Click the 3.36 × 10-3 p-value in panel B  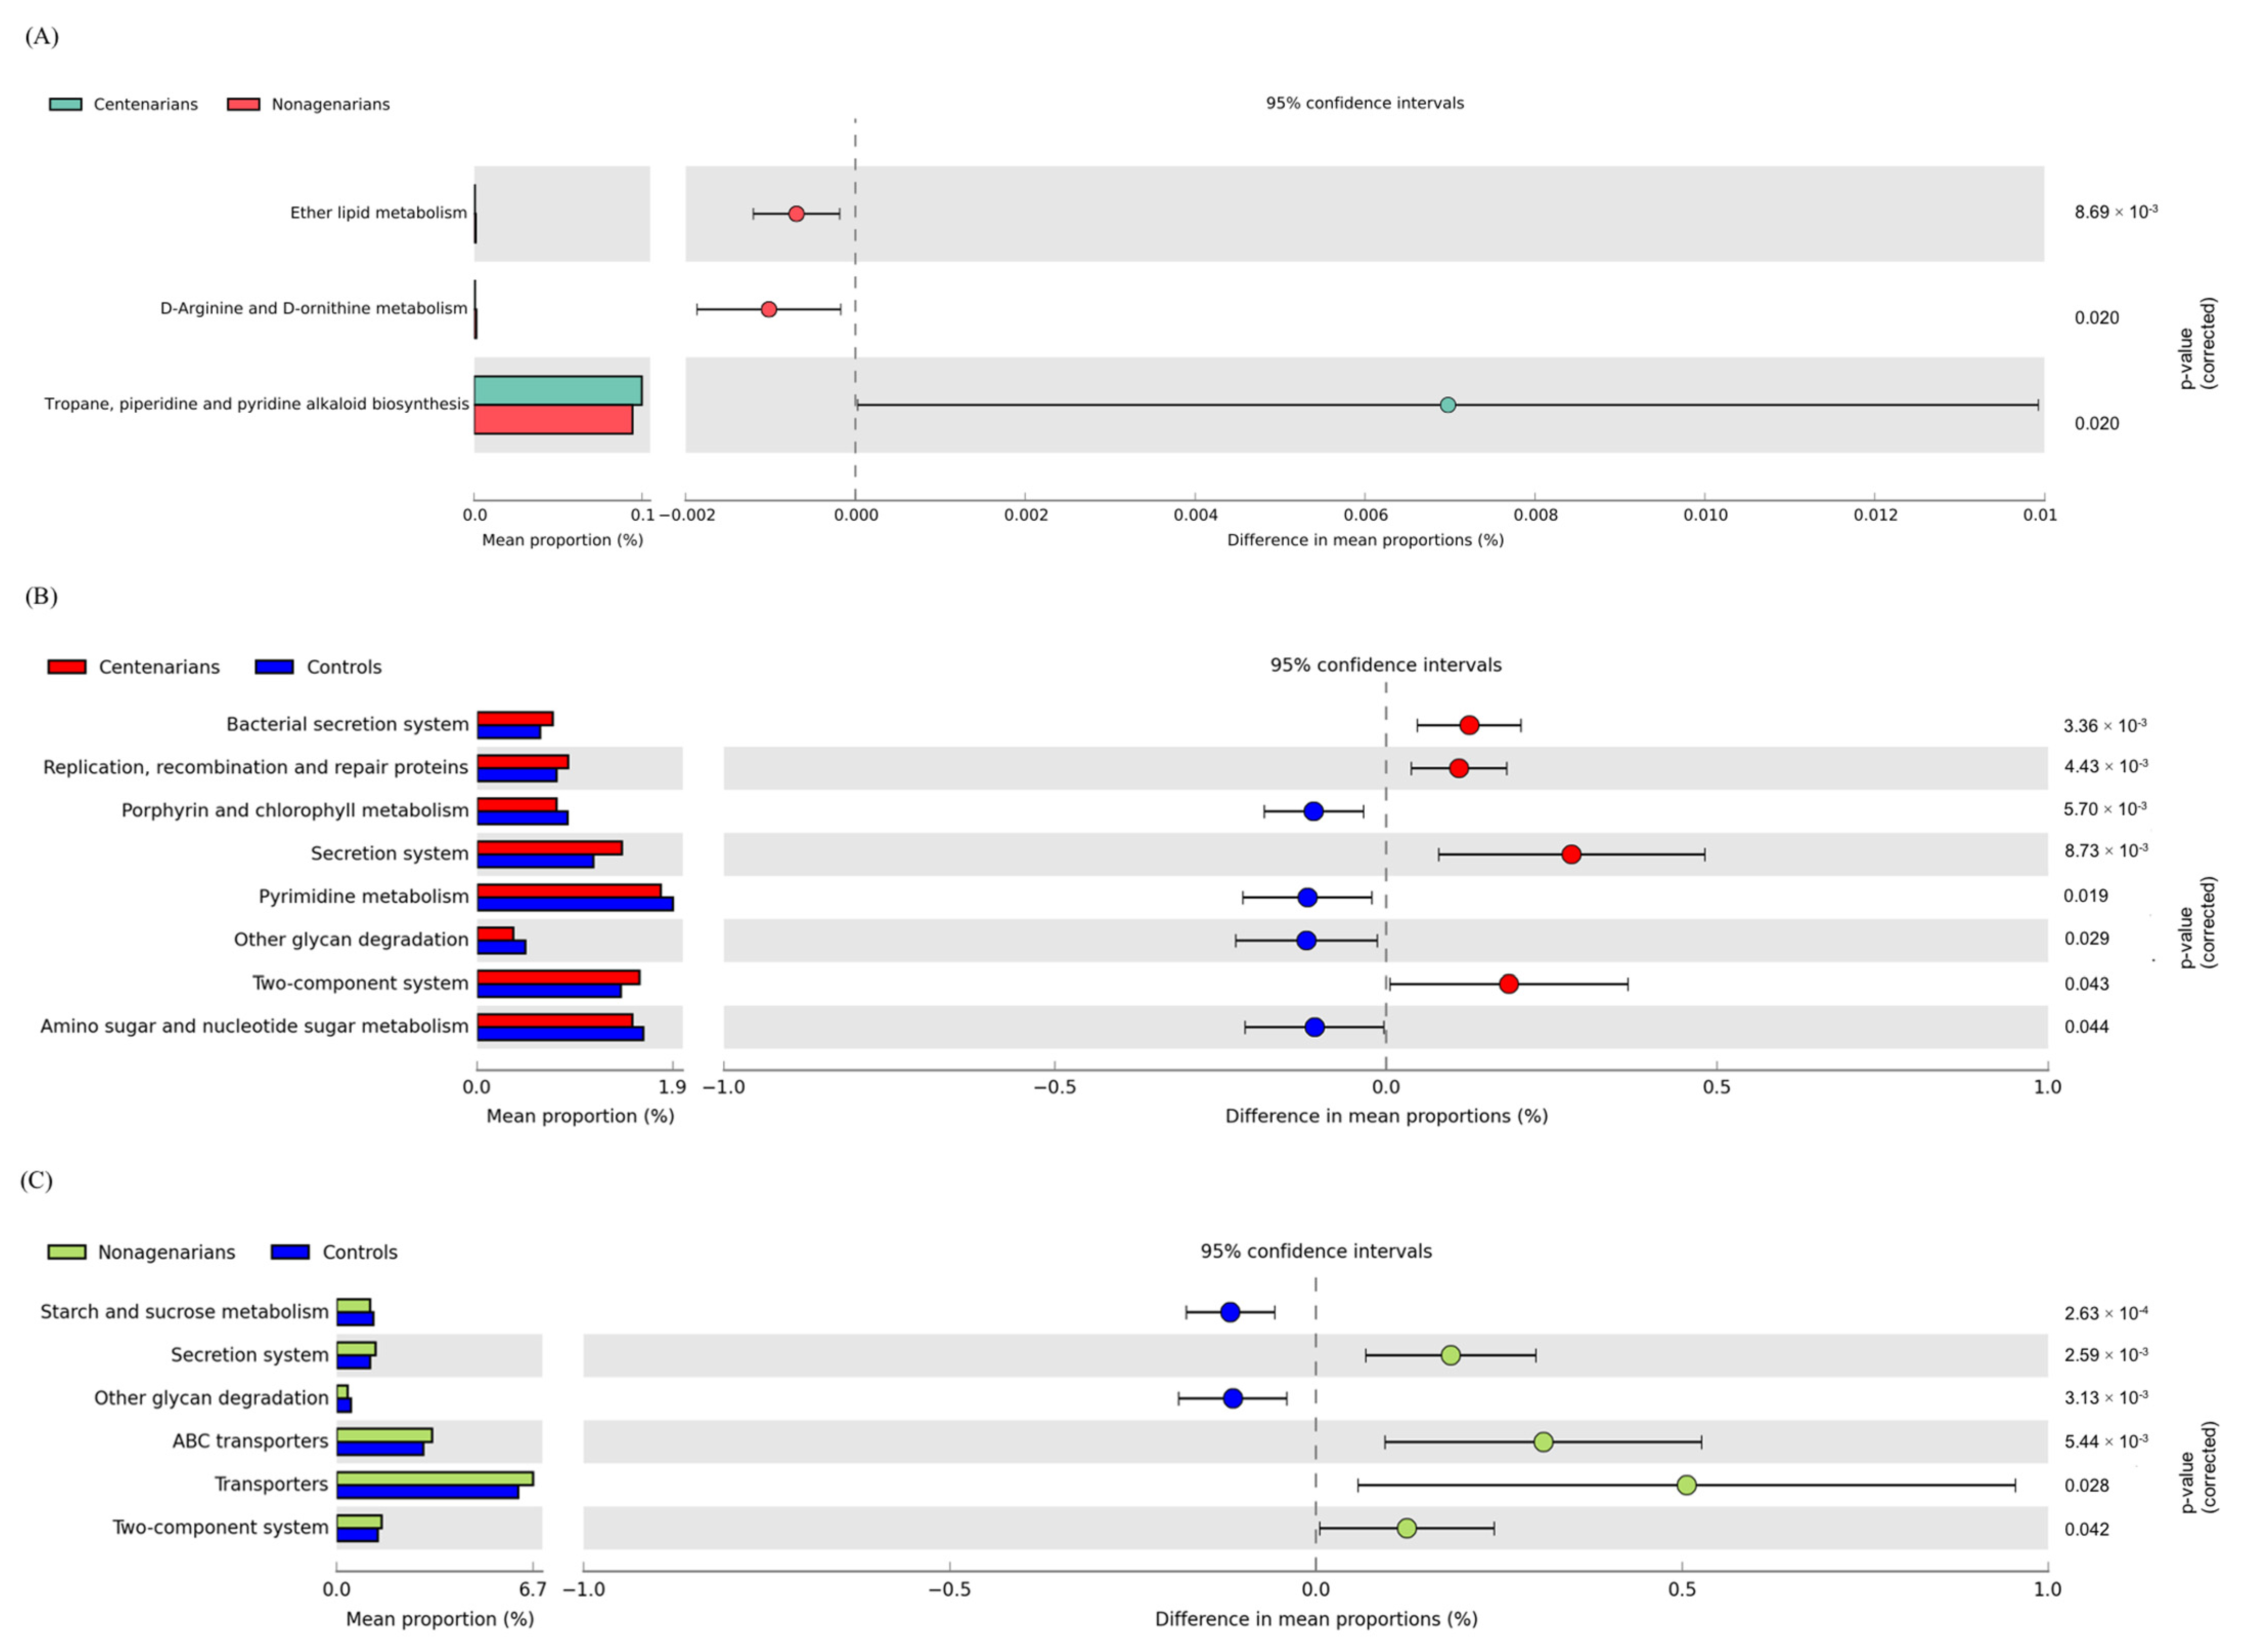coord(2104,725)
